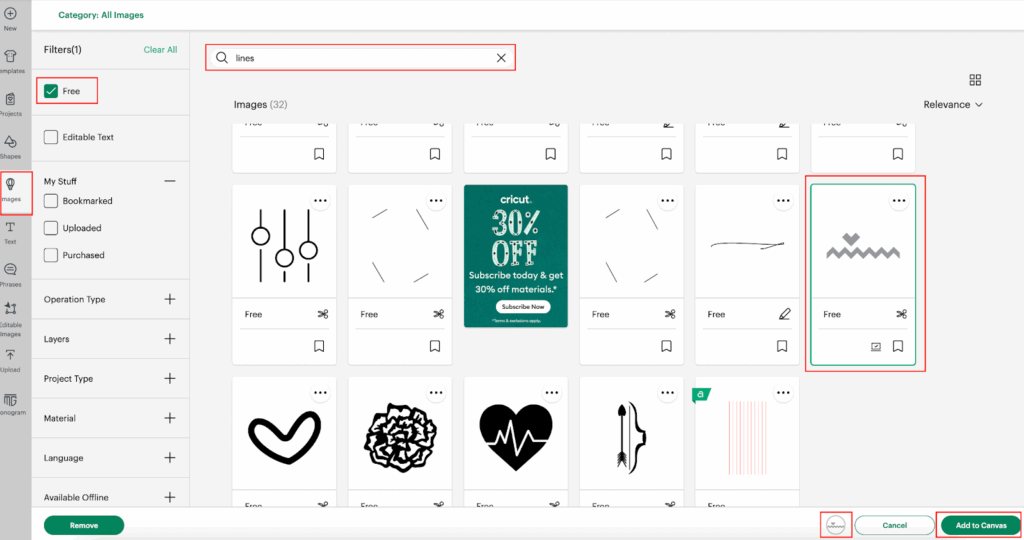Clear the search field with X icon

(501, 58)
